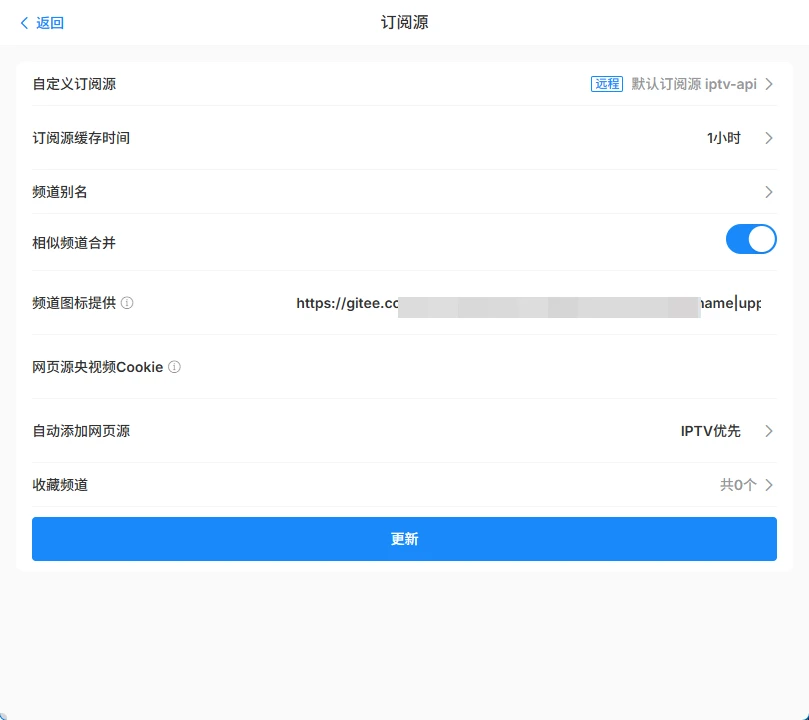The width and height of the screenshot is (809, 720).
Task: Click the chevron on the 频道别名 row
Action: [x=769, y=192]
